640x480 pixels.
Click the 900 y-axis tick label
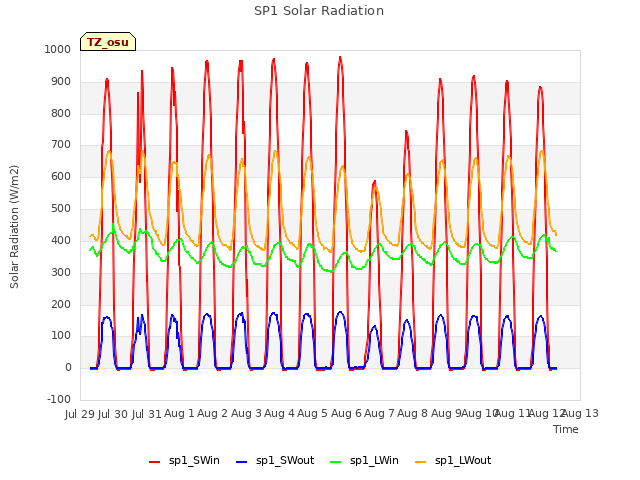pyautogui.click(x=61, y=81)
